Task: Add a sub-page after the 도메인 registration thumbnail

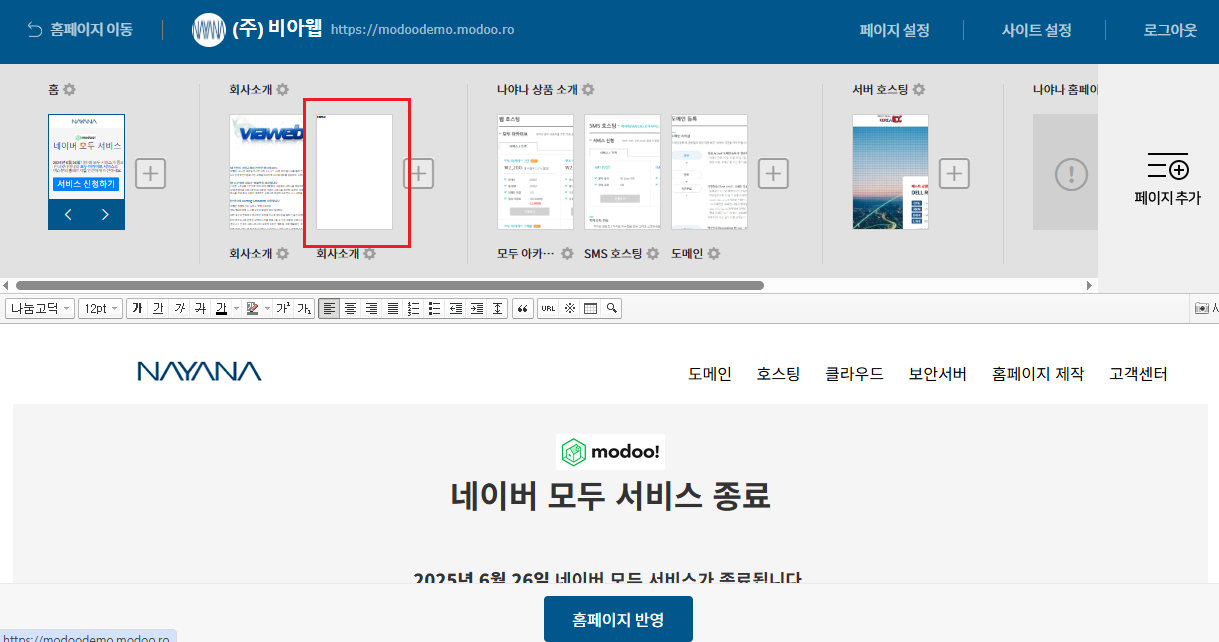Action: (x=773, y=173)
